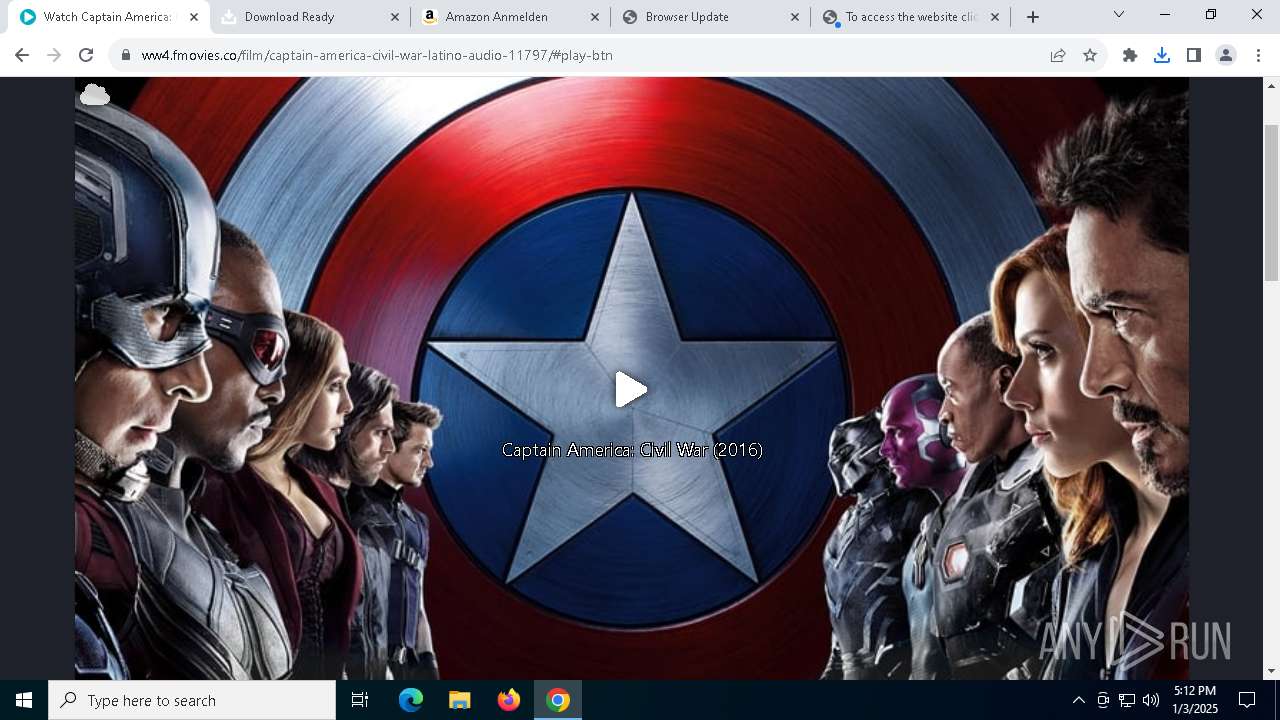Switch to Browser Update tab
Image resolution: width=1280 pixels, height=720 pixels.
tap(708, 17)
